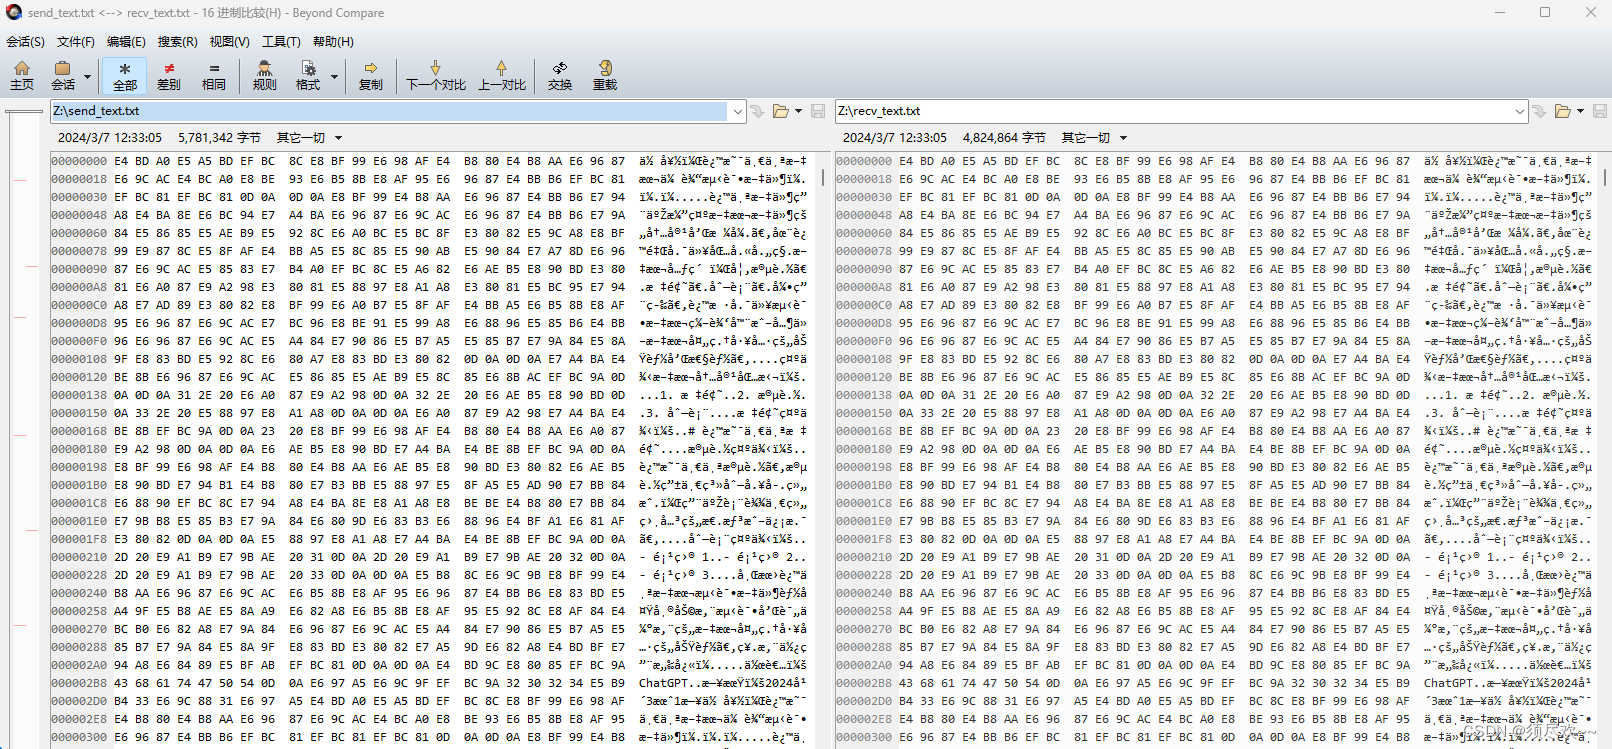Swap sides with the 交换 button
The width and height of the screenshot is (1612, 749).
tap(560, 76)
